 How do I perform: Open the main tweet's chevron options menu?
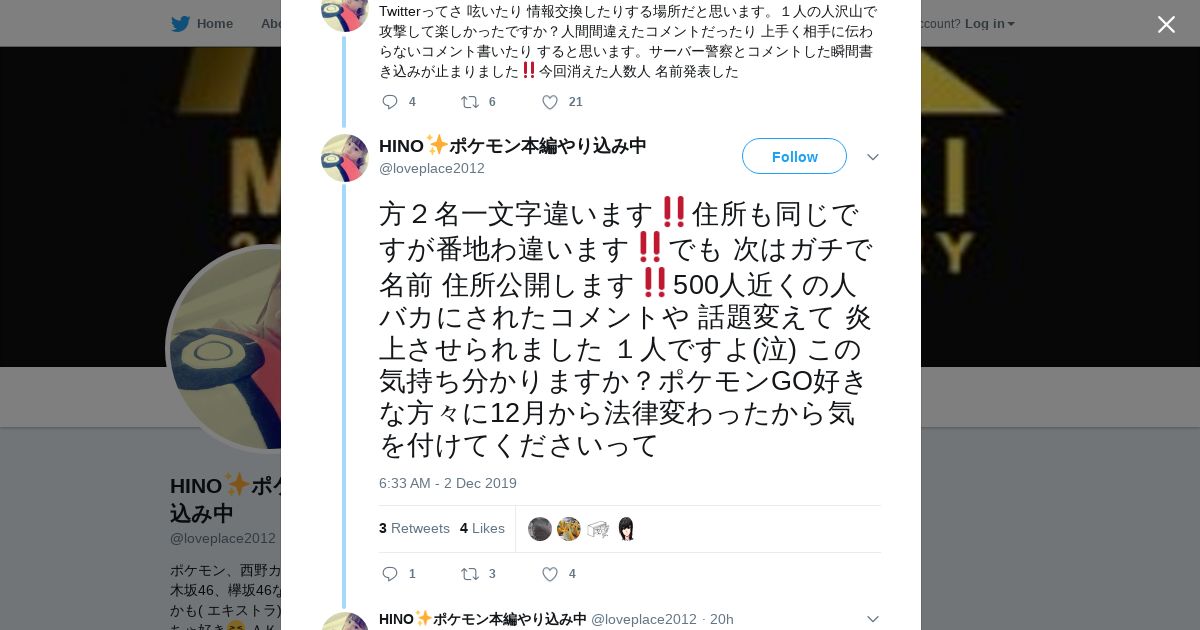click(872, 157)
